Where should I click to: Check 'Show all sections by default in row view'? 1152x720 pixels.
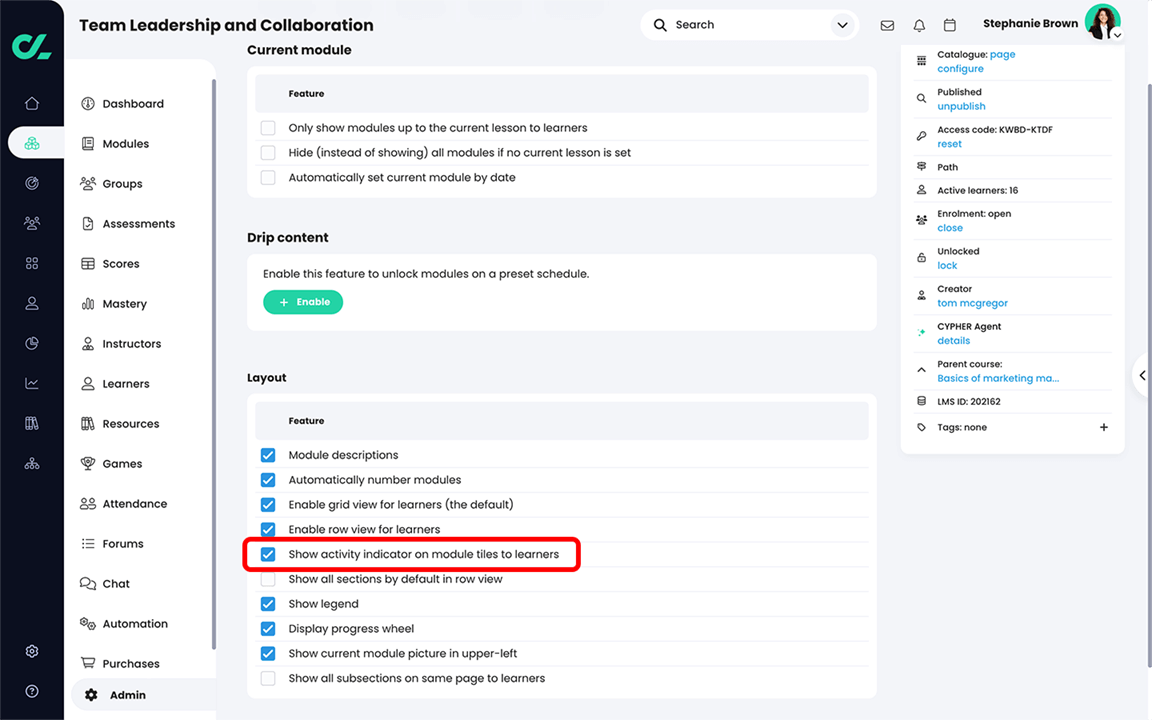268,580
